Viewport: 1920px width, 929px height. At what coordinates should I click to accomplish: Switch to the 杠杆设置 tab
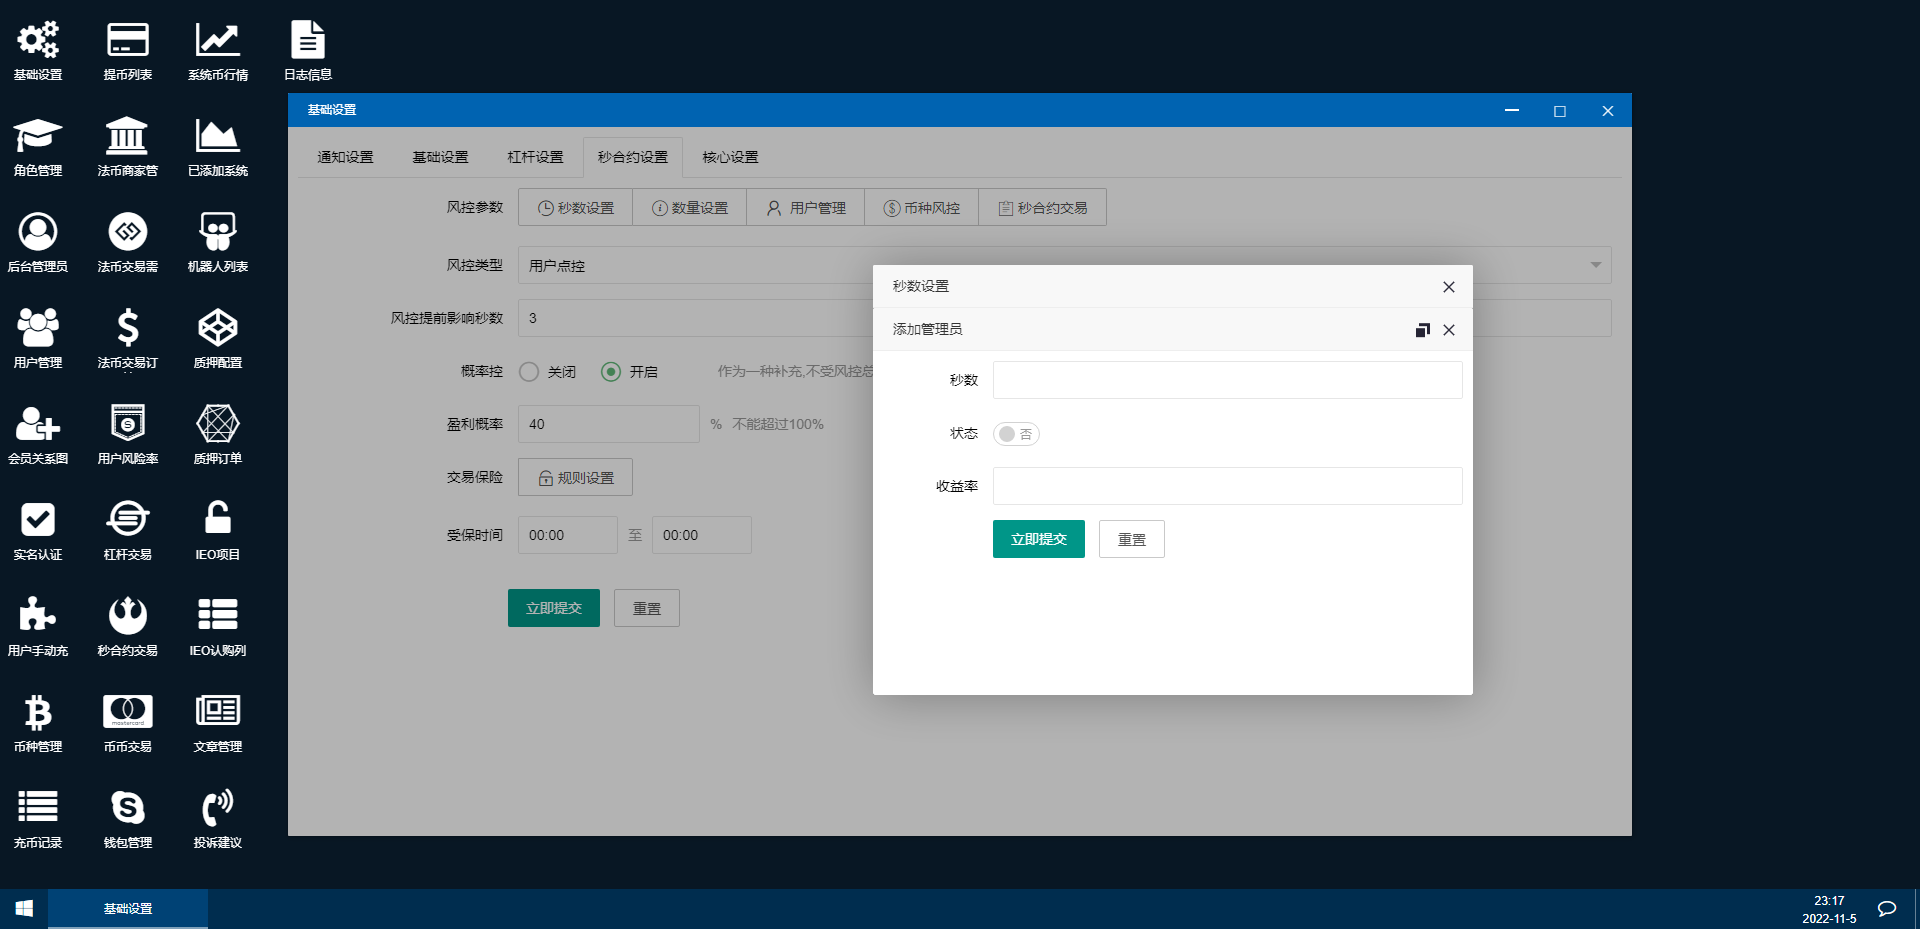pos(535,157)
